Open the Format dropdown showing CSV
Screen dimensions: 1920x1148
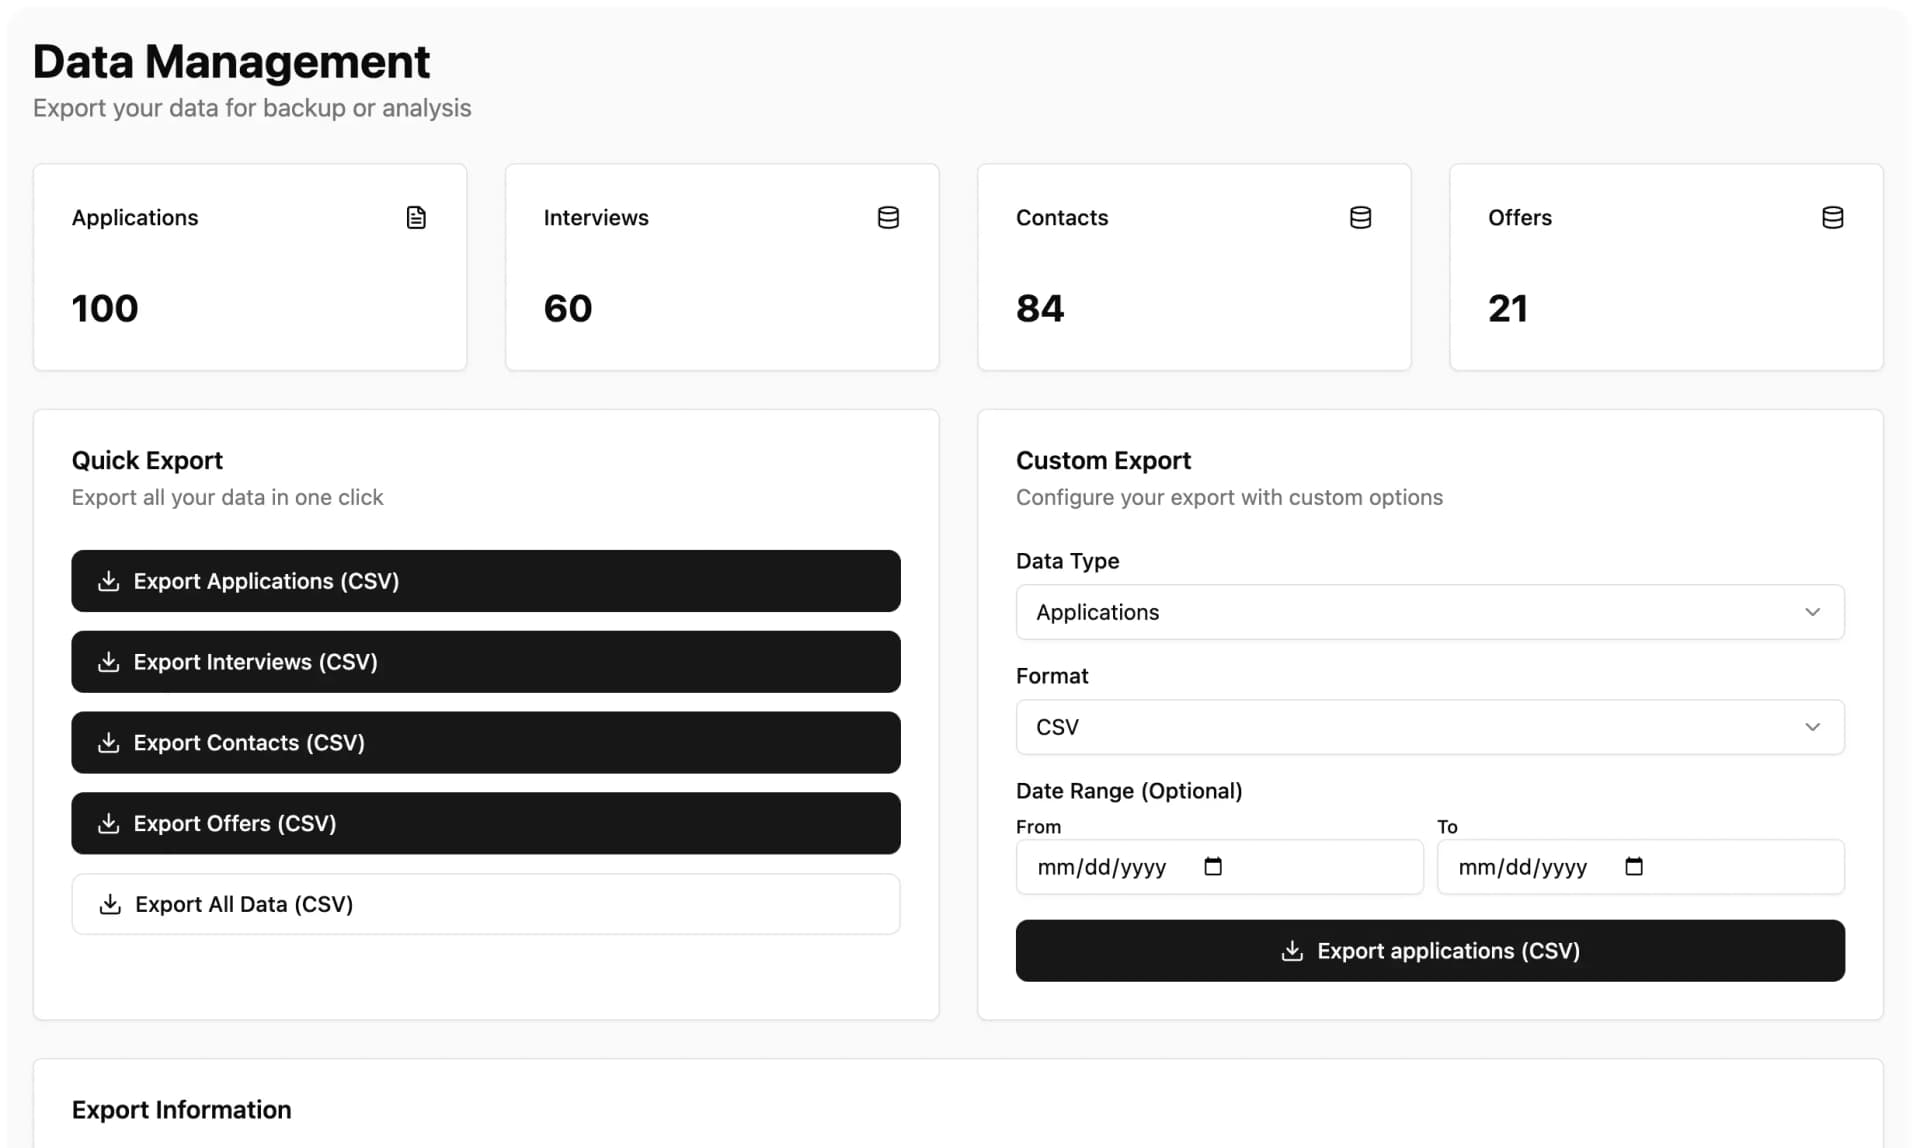point(1429,727)
